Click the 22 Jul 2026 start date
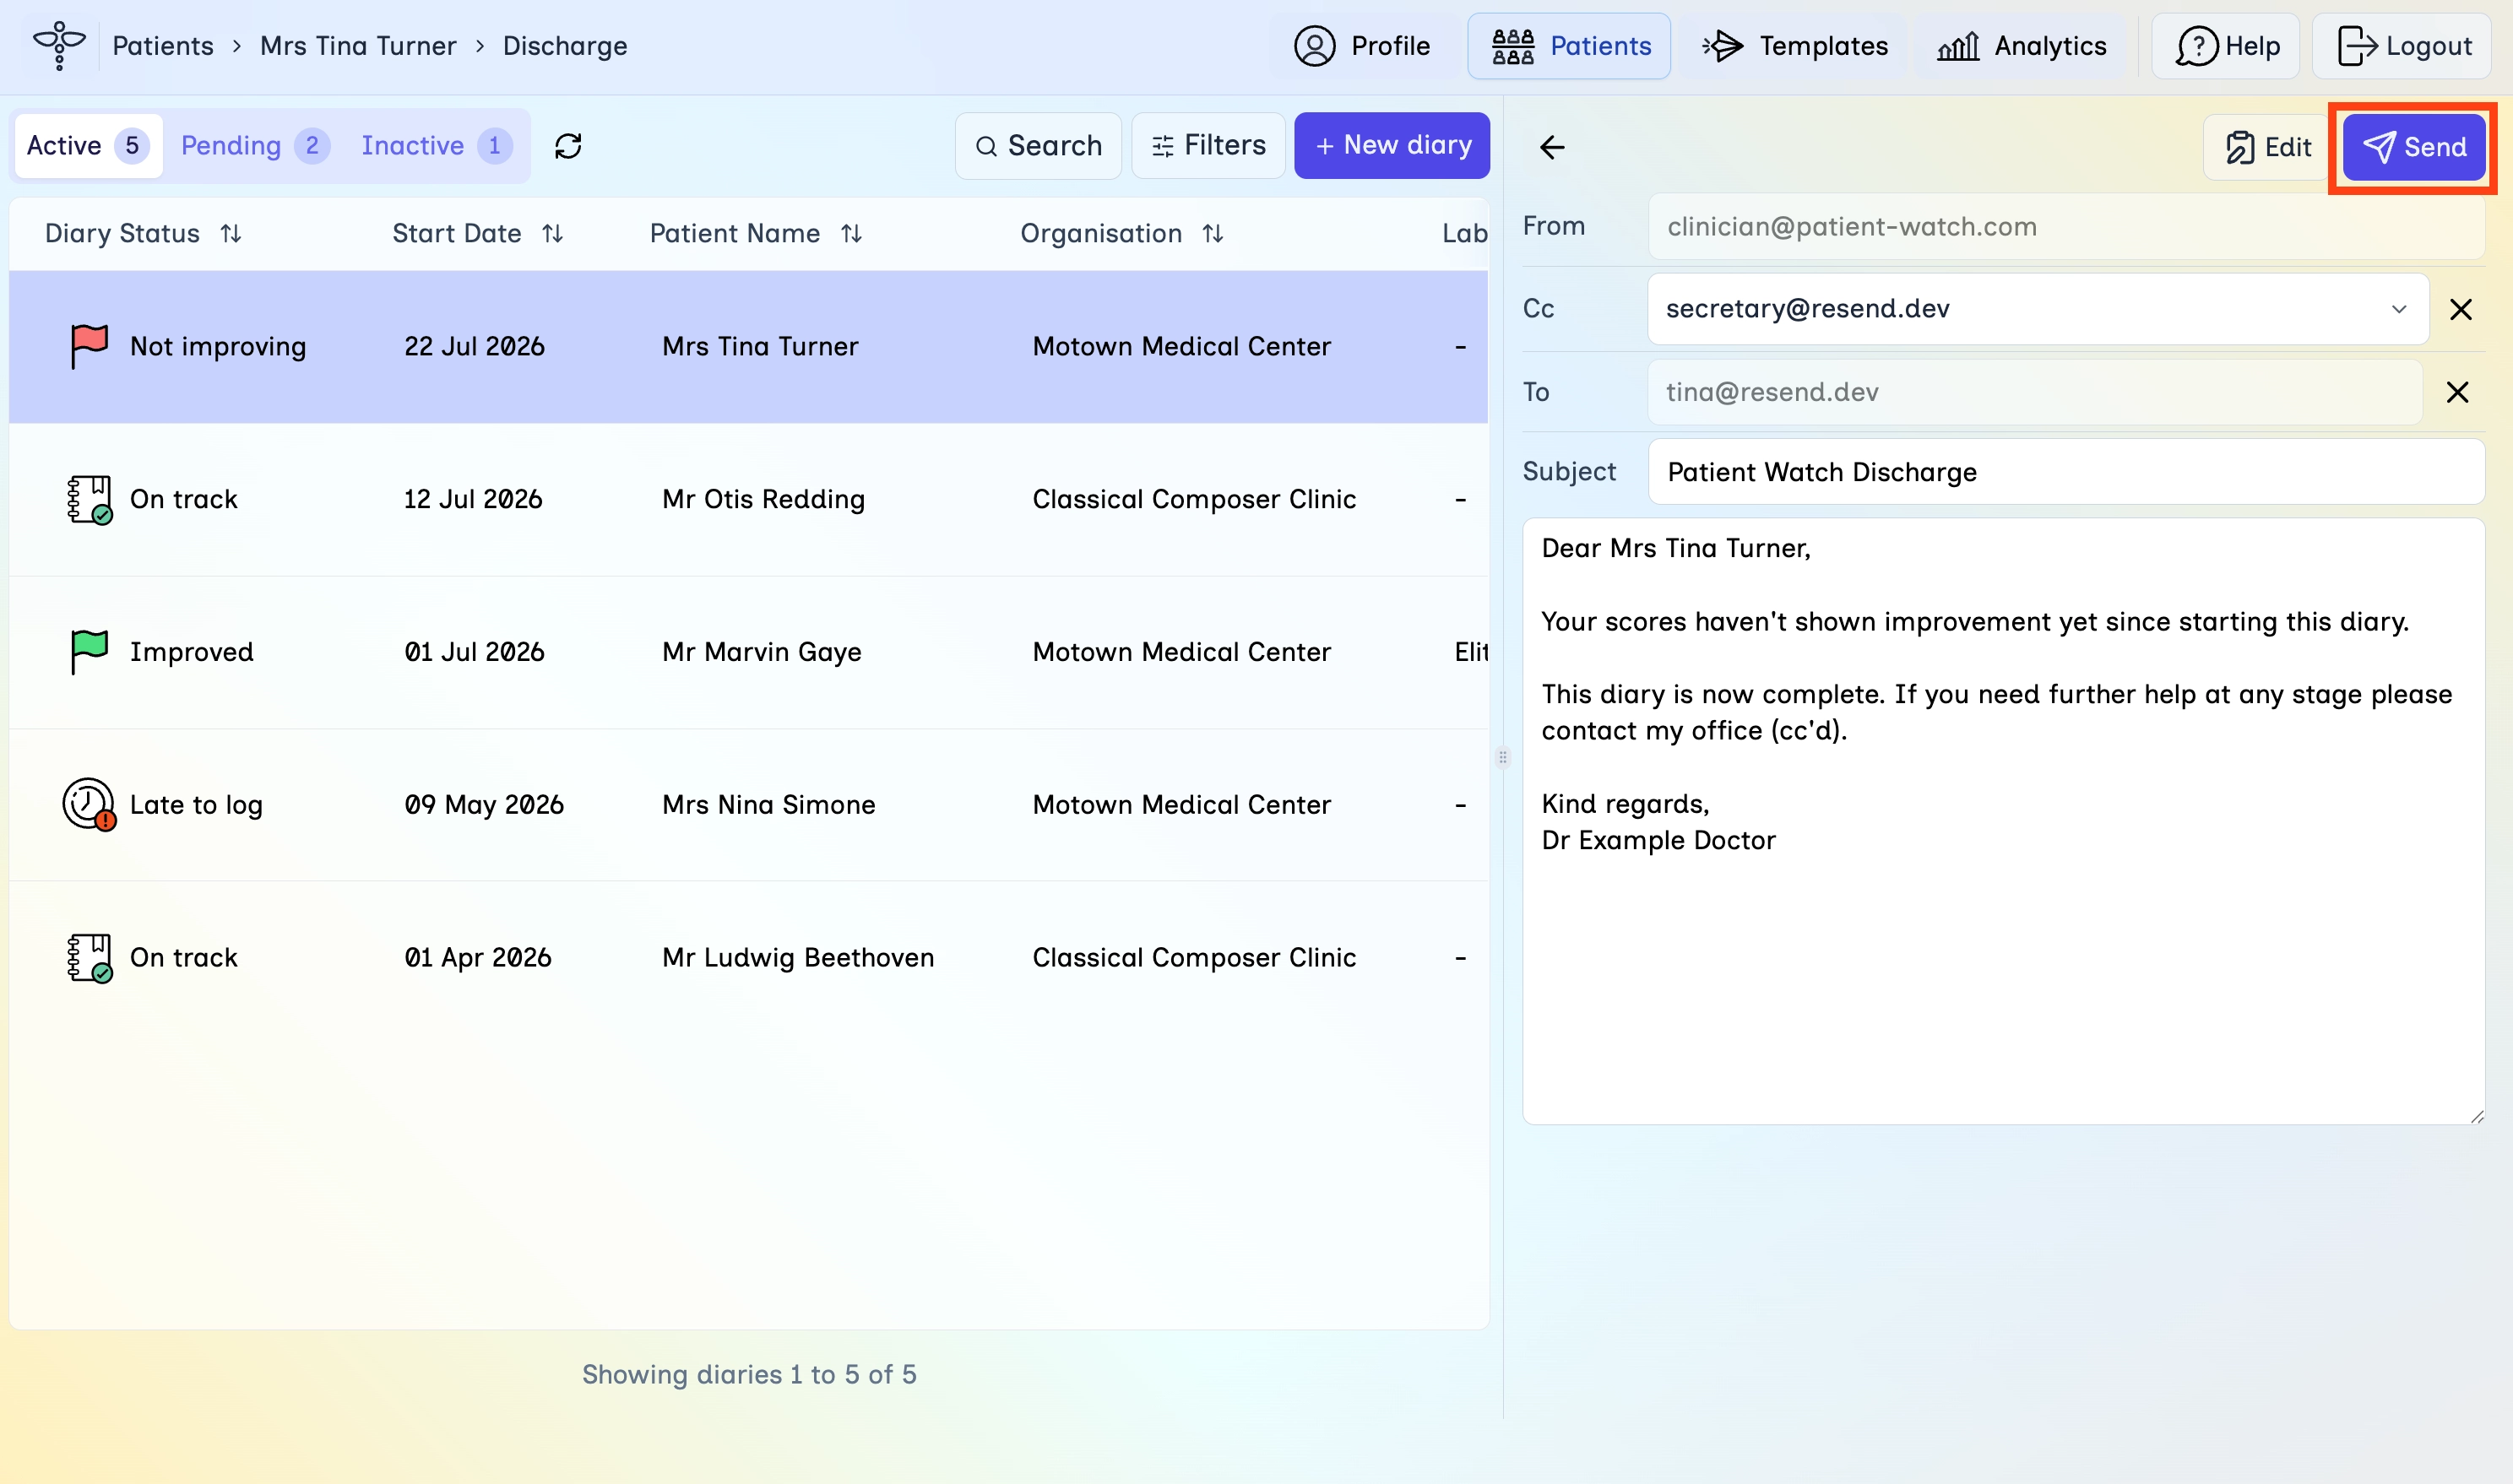The height and width of the screenshot is (1484, 2513). pyautogui.click(x=474, y=346)
